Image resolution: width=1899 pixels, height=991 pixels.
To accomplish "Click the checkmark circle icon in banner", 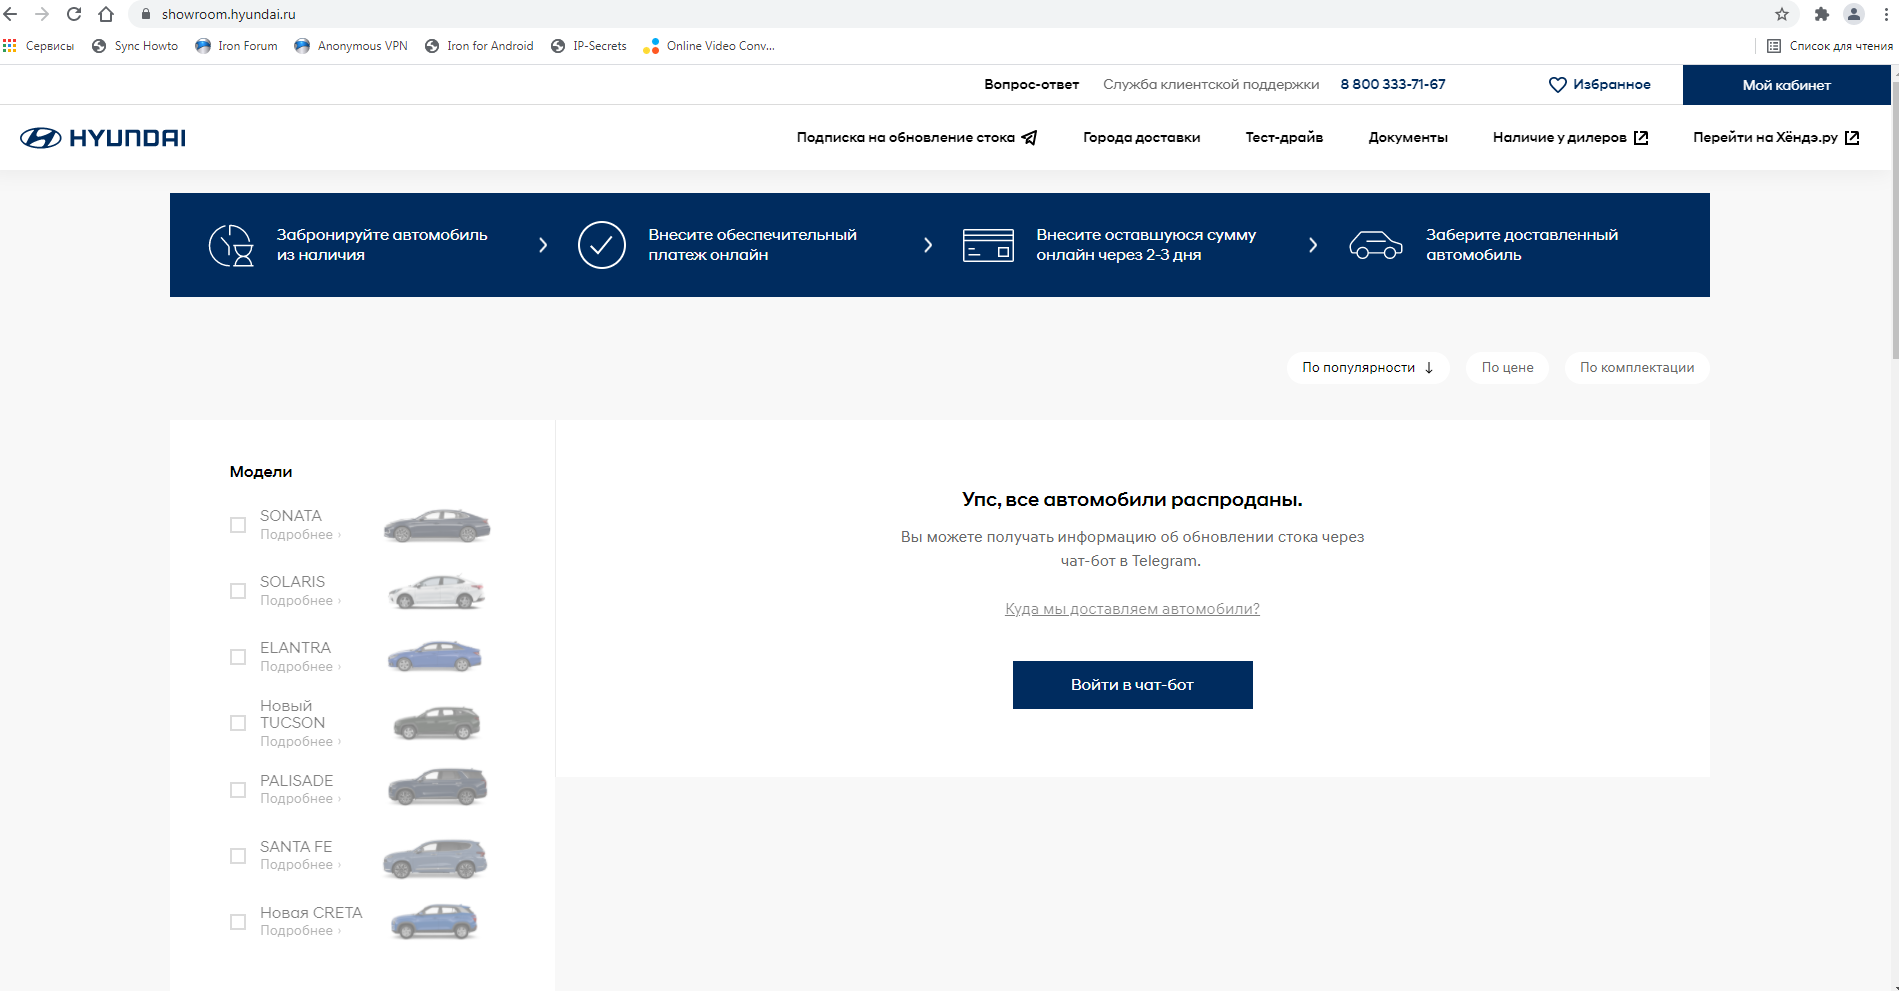I will click(x=602, y=245).
